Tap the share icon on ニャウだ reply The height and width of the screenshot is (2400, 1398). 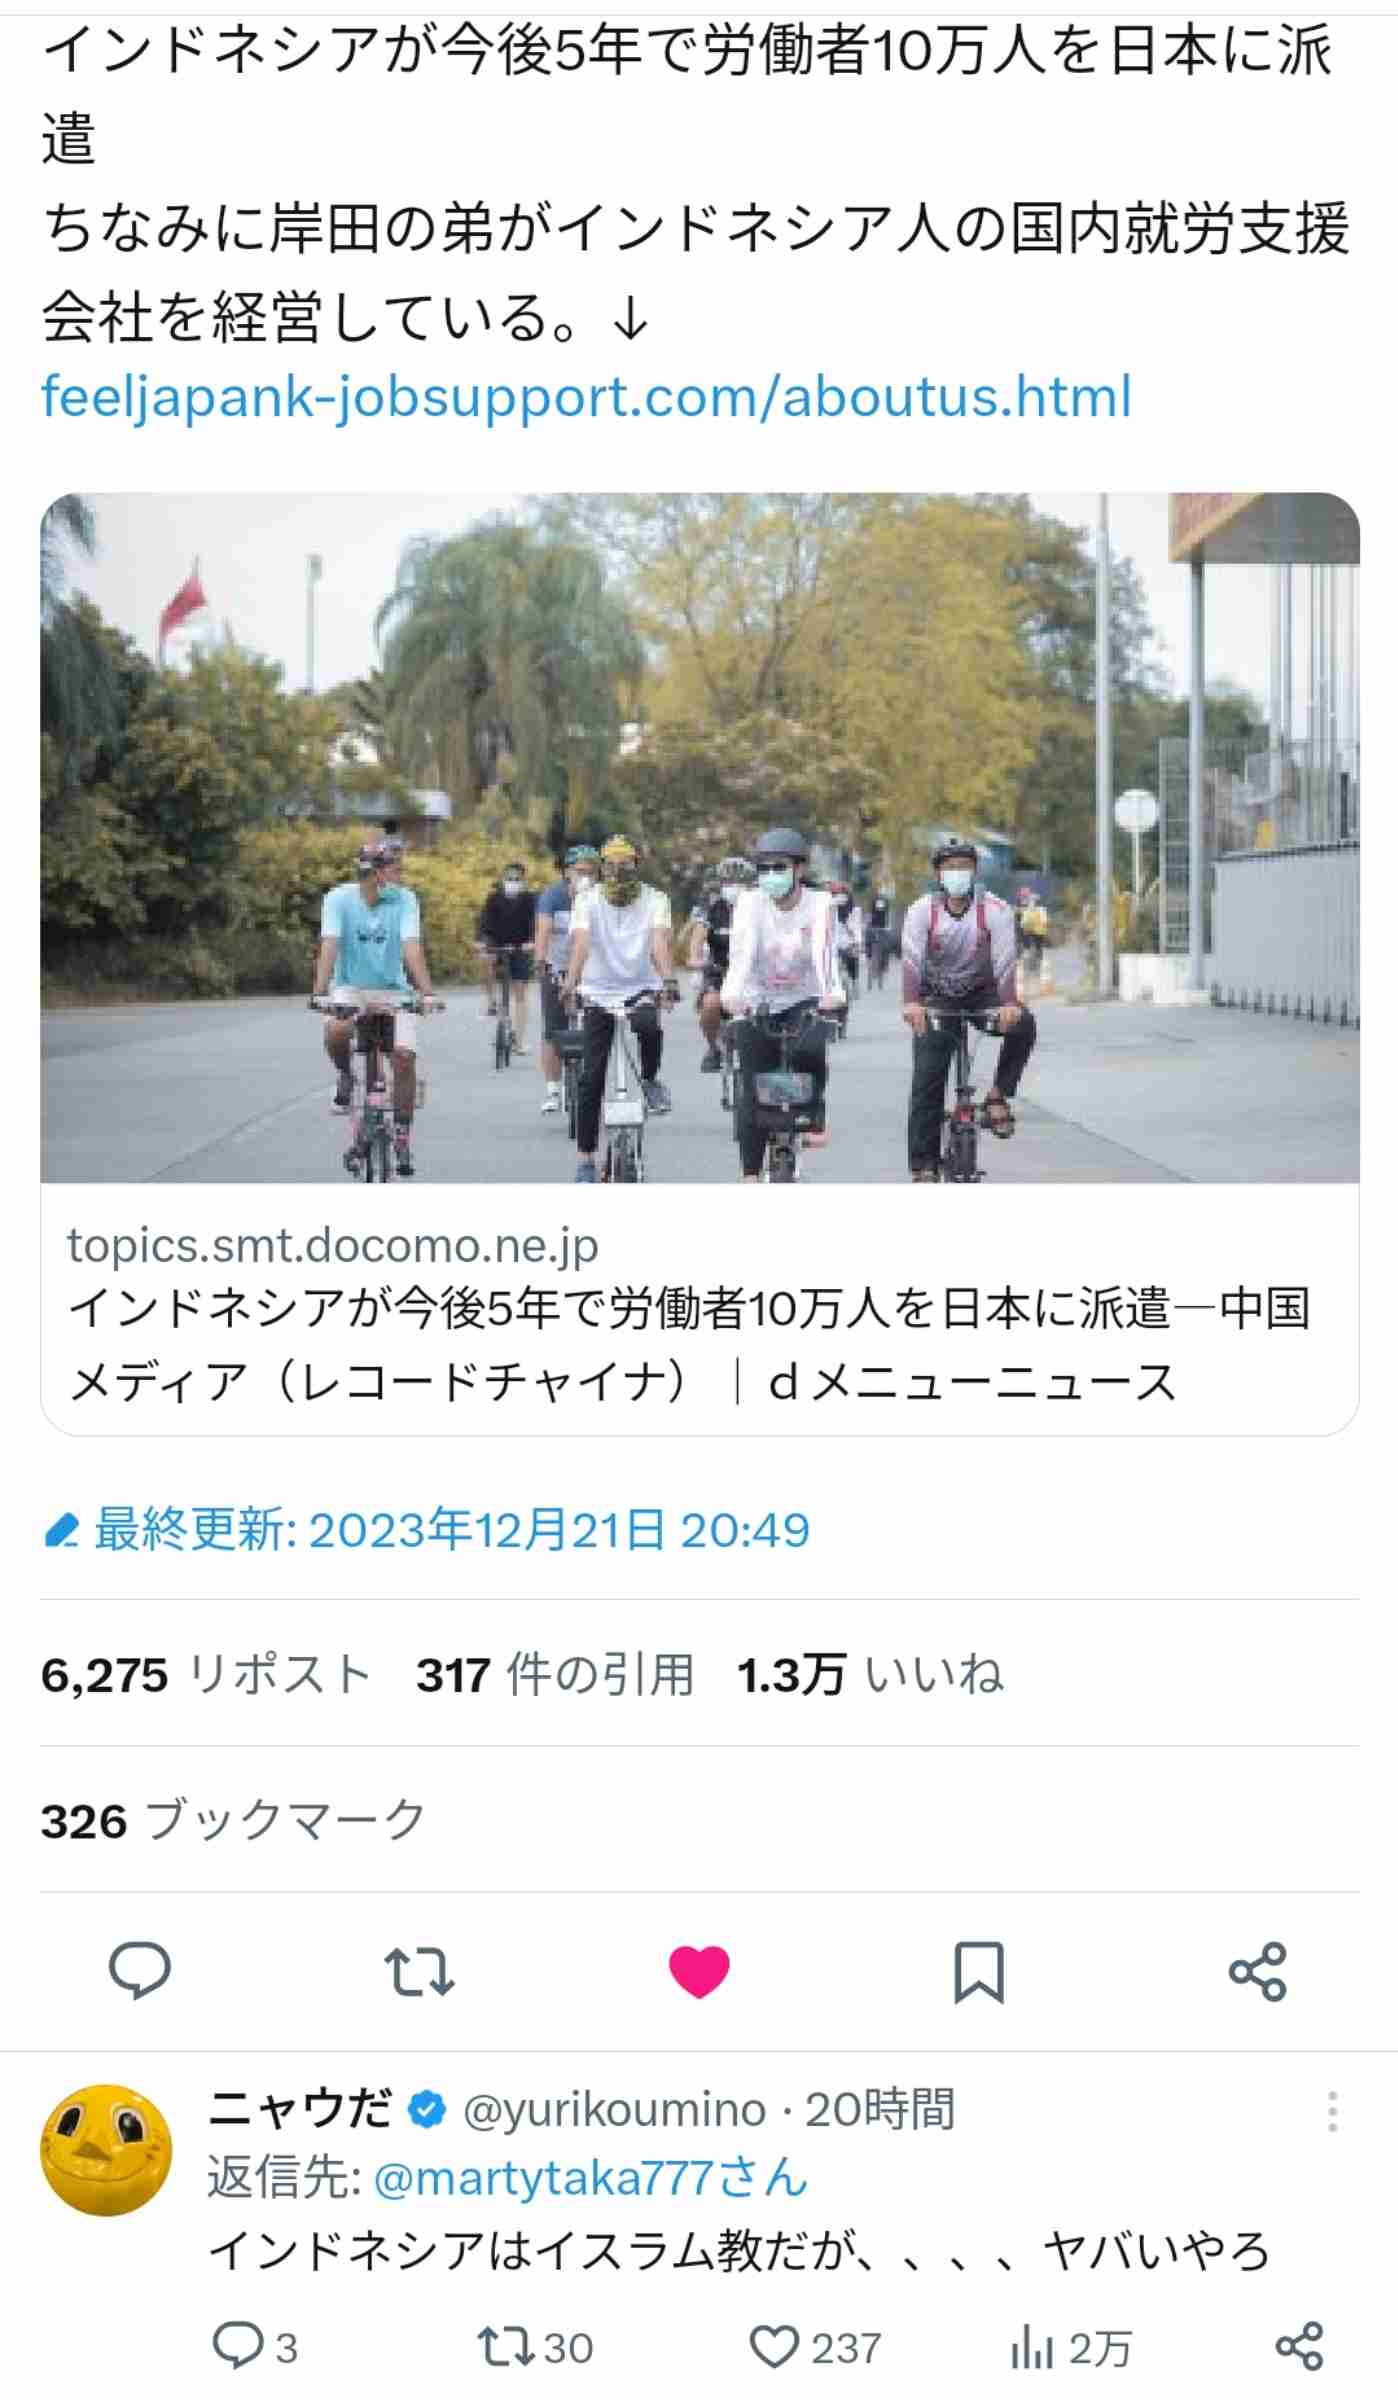click(1300, 2346)
